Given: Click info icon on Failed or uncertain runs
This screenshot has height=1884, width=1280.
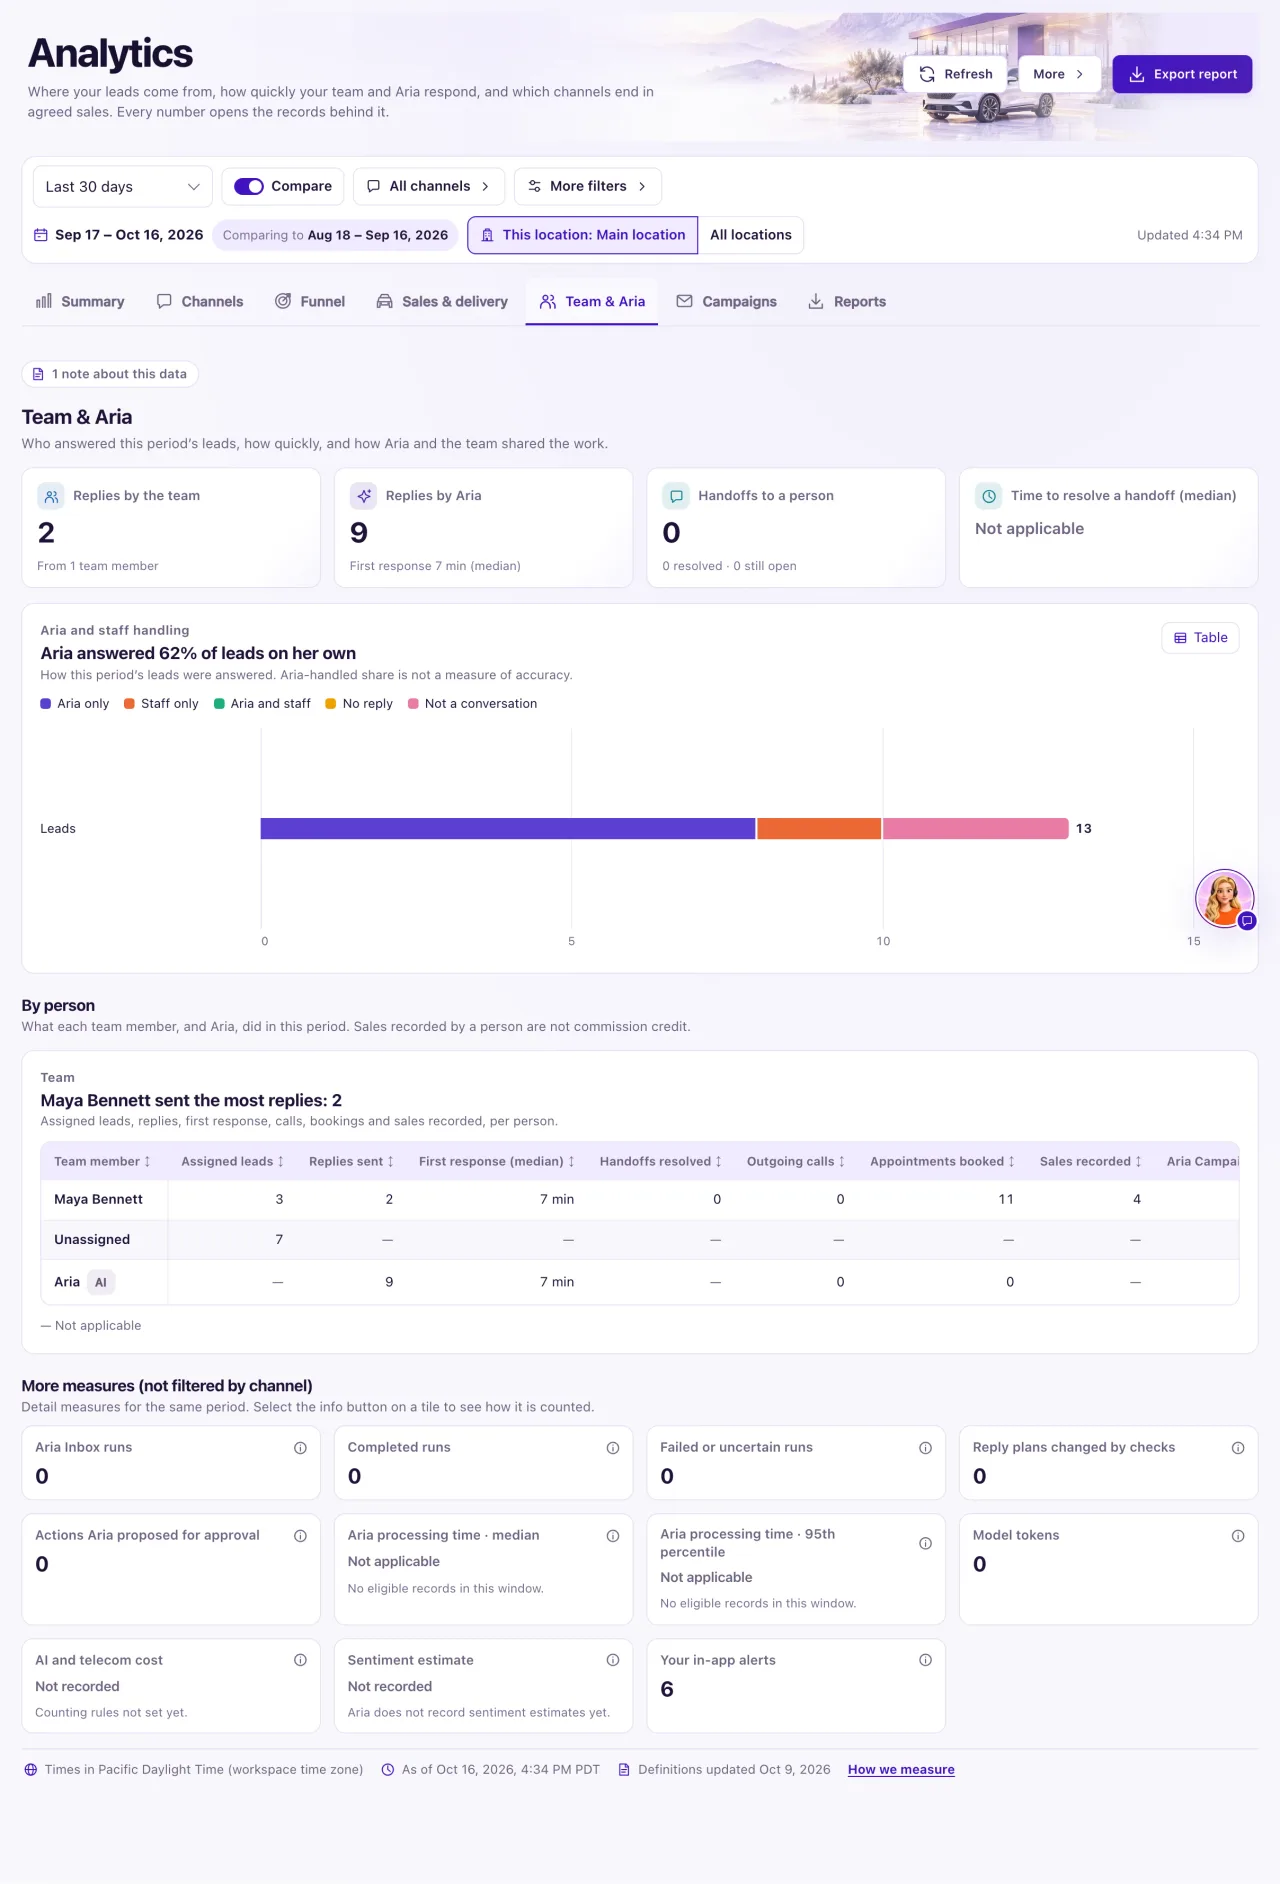Looking at the screenshot, I should (x=926, y=1448).
